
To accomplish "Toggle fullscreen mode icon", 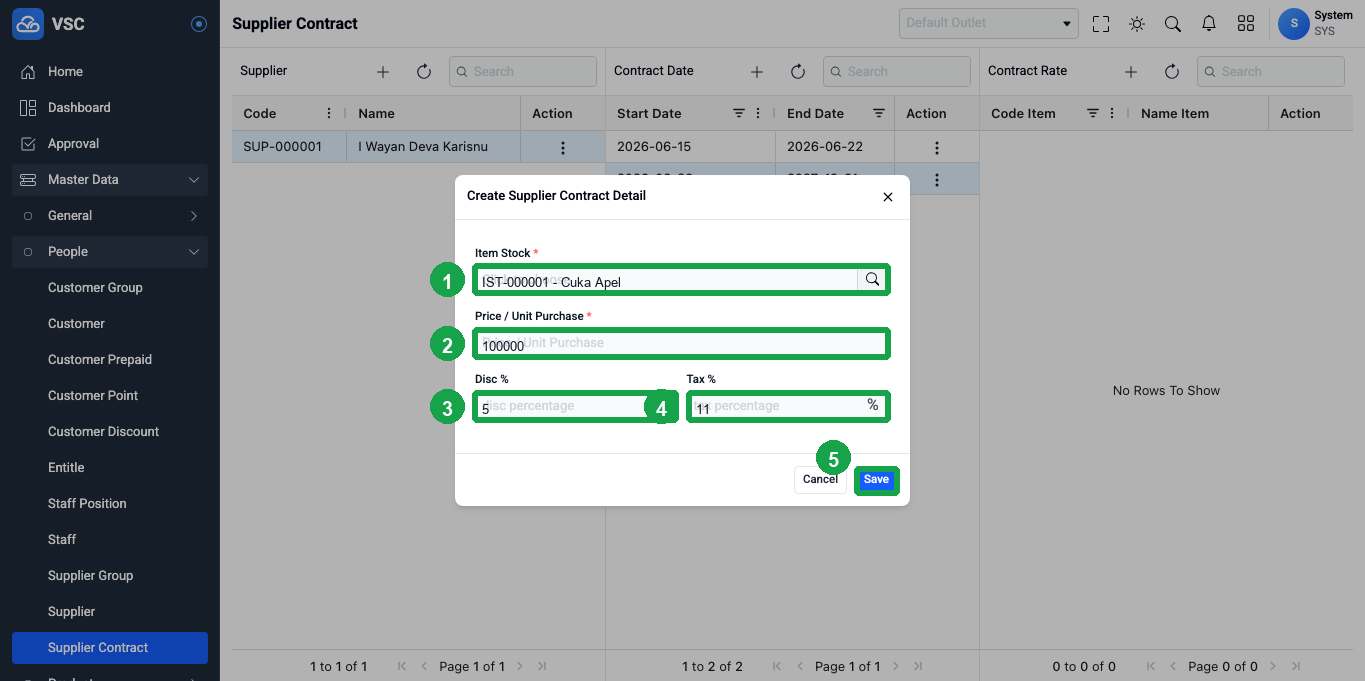I will (x=1101, y=24).
